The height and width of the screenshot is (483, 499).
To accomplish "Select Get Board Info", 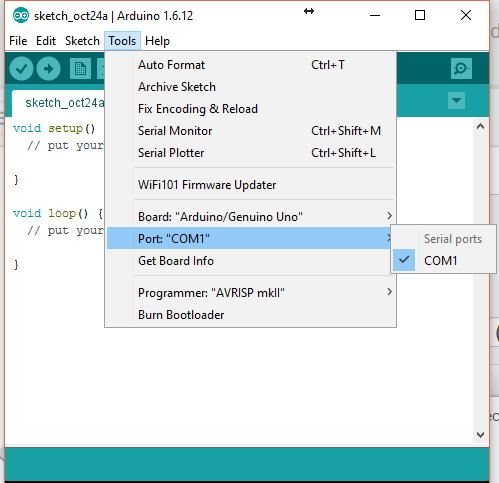I will pos(250,261).
